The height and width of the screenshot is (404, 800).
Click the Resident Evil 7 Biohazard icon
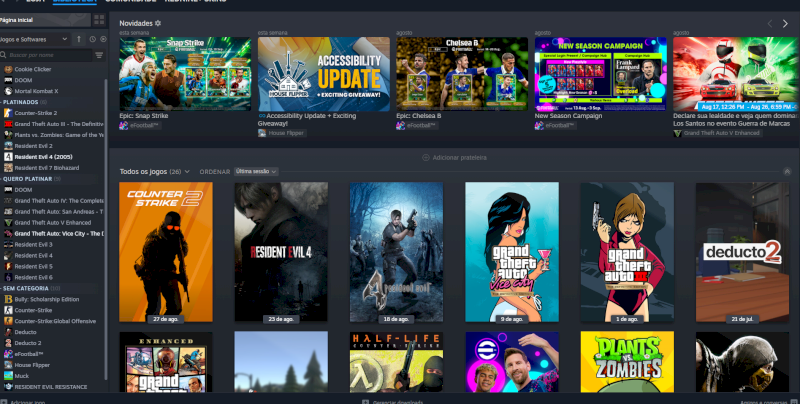click(x=8, y=168)
